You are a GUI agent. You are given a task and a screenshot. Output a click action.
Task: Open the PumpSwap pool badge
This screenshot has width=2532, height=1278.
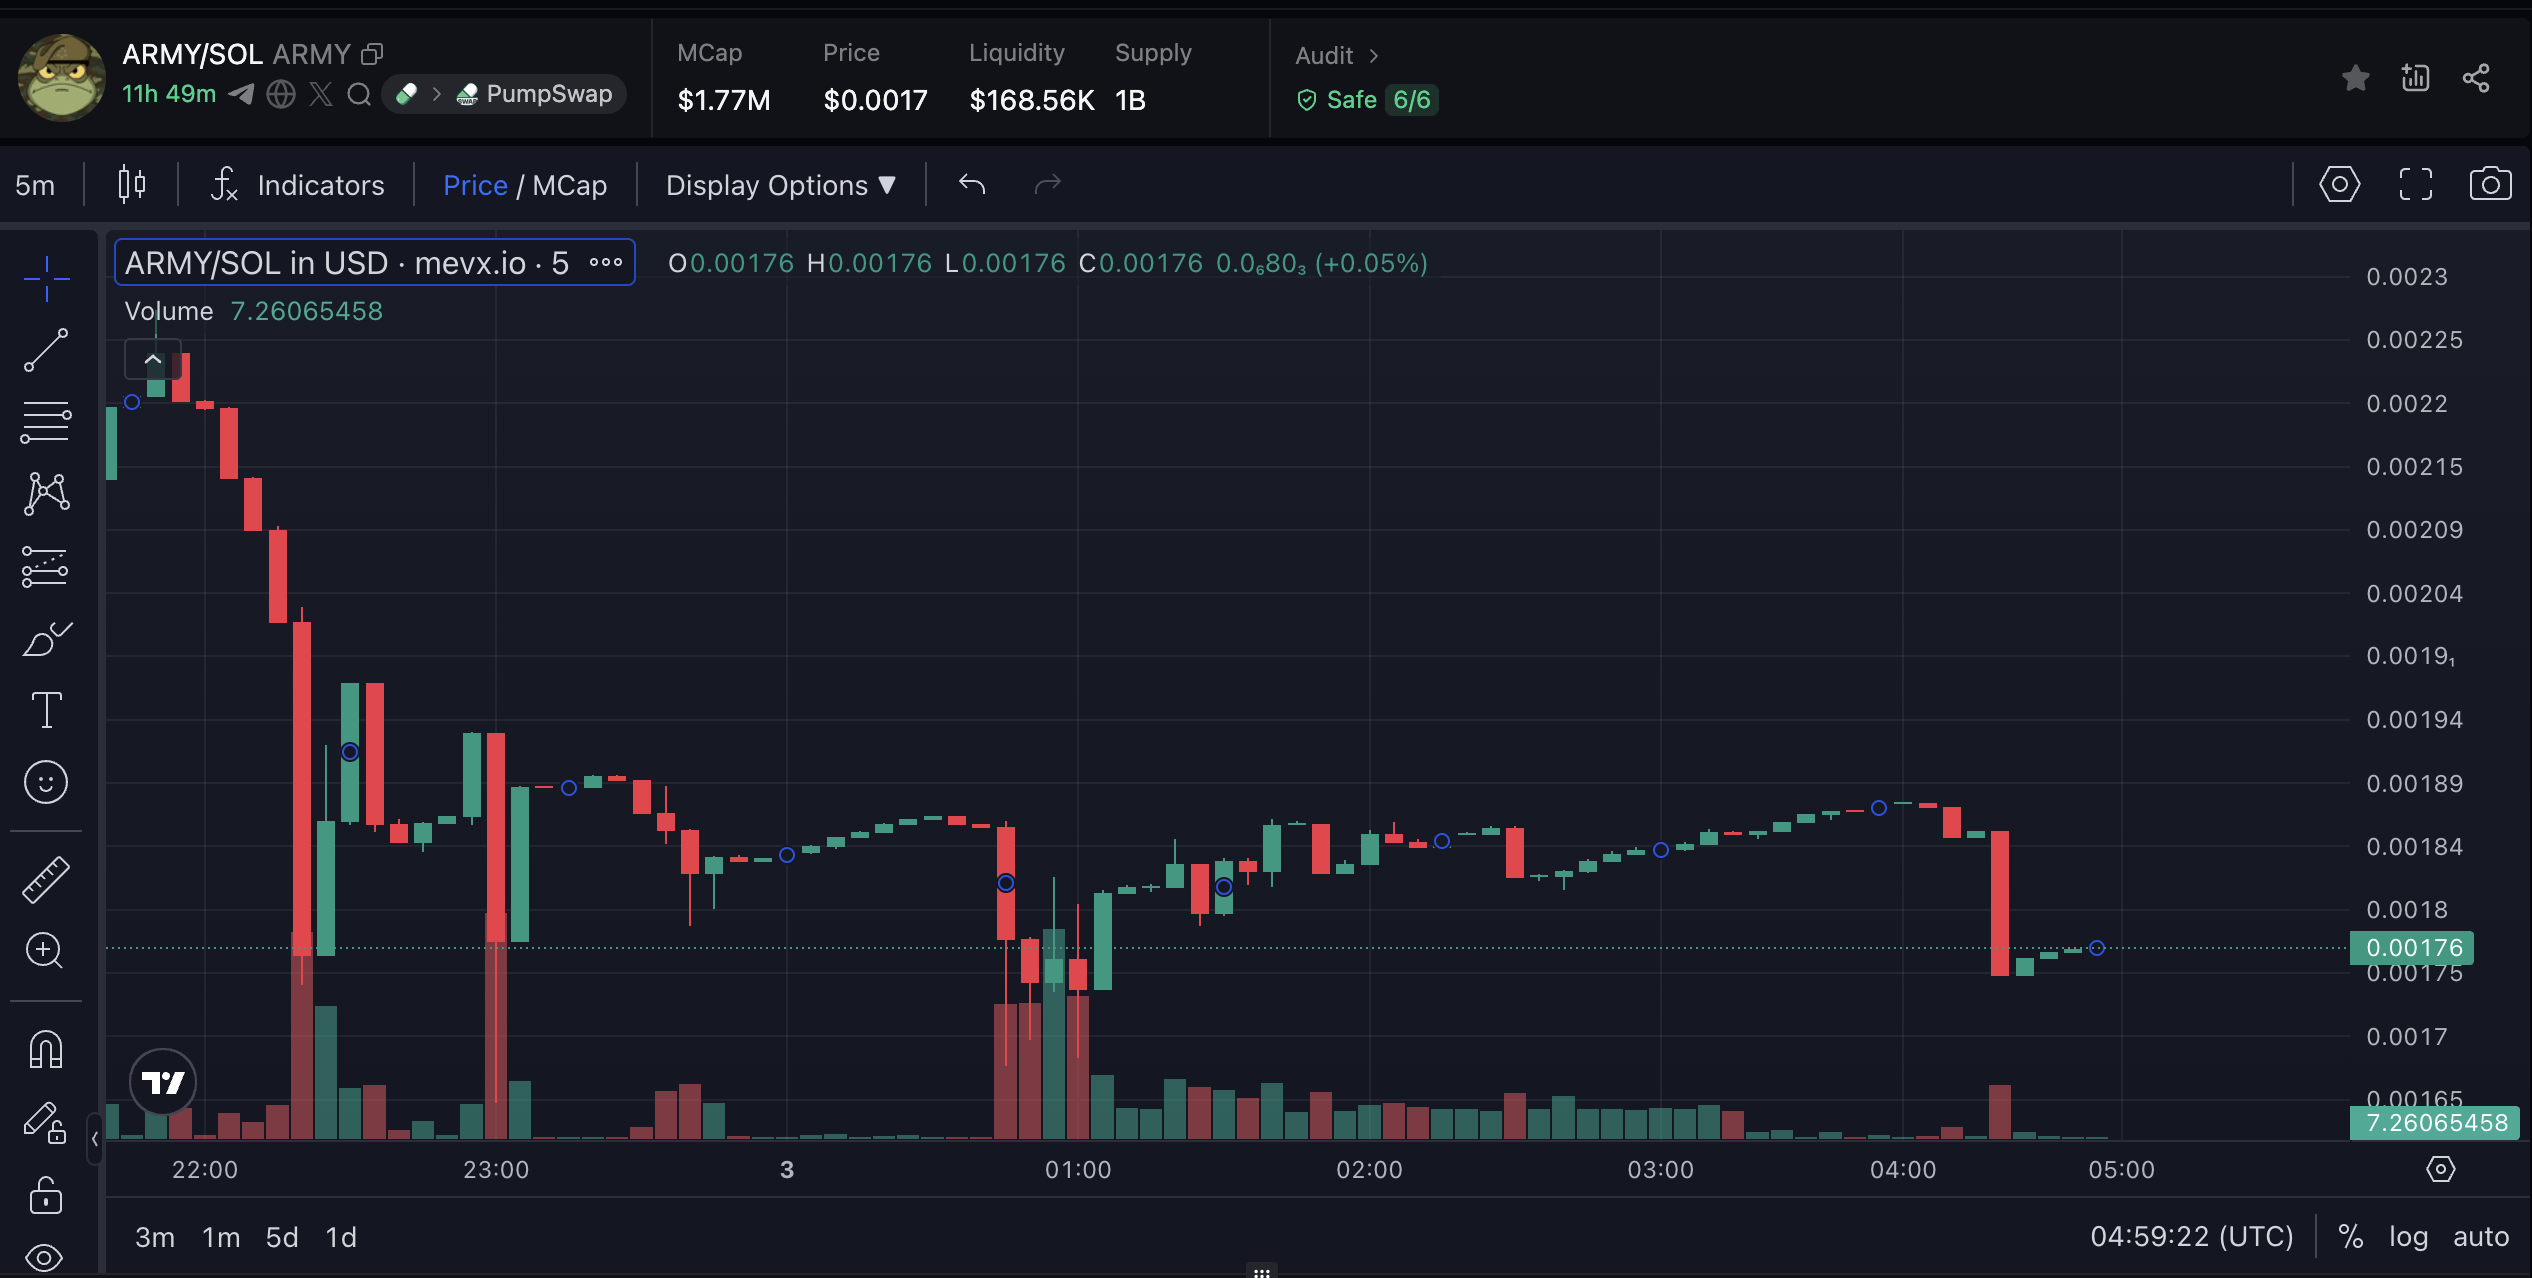pos(504,94)
